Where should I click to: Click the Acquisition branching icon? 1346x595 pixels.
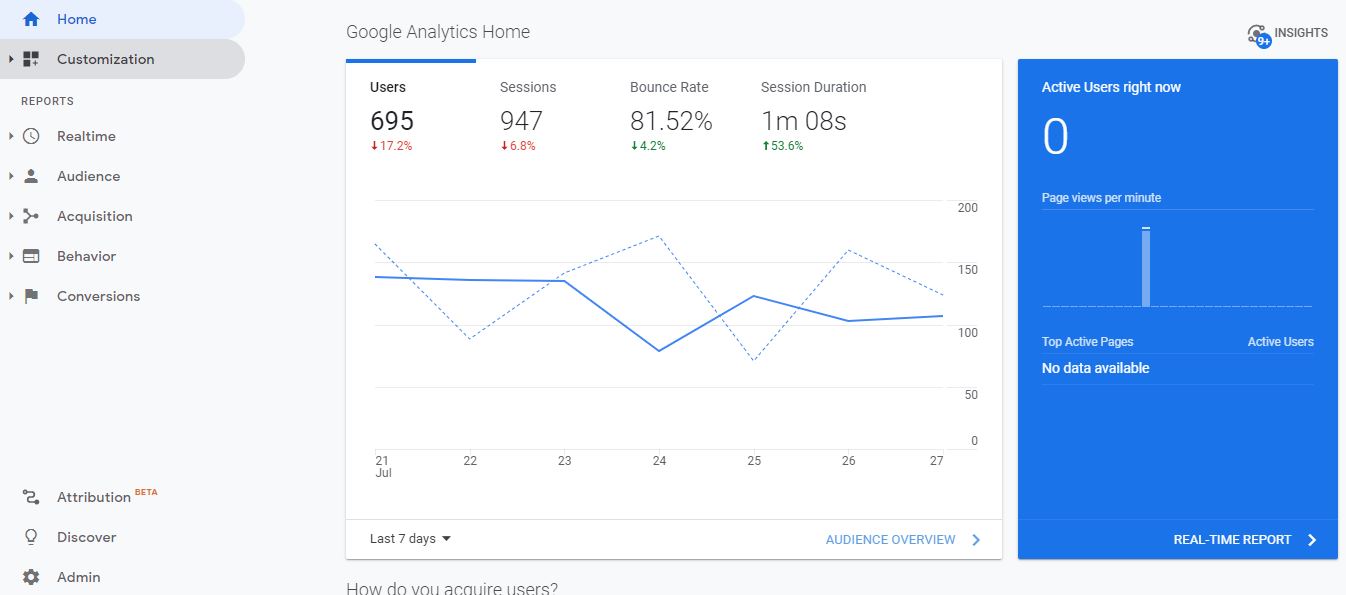[31, 216]
